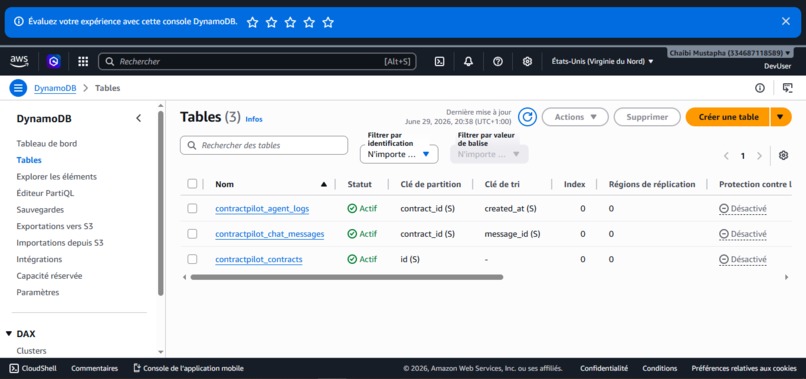806x379 pixels.
Task: Launch CloudShell from the top navigation icon
Action: [439, 62]
